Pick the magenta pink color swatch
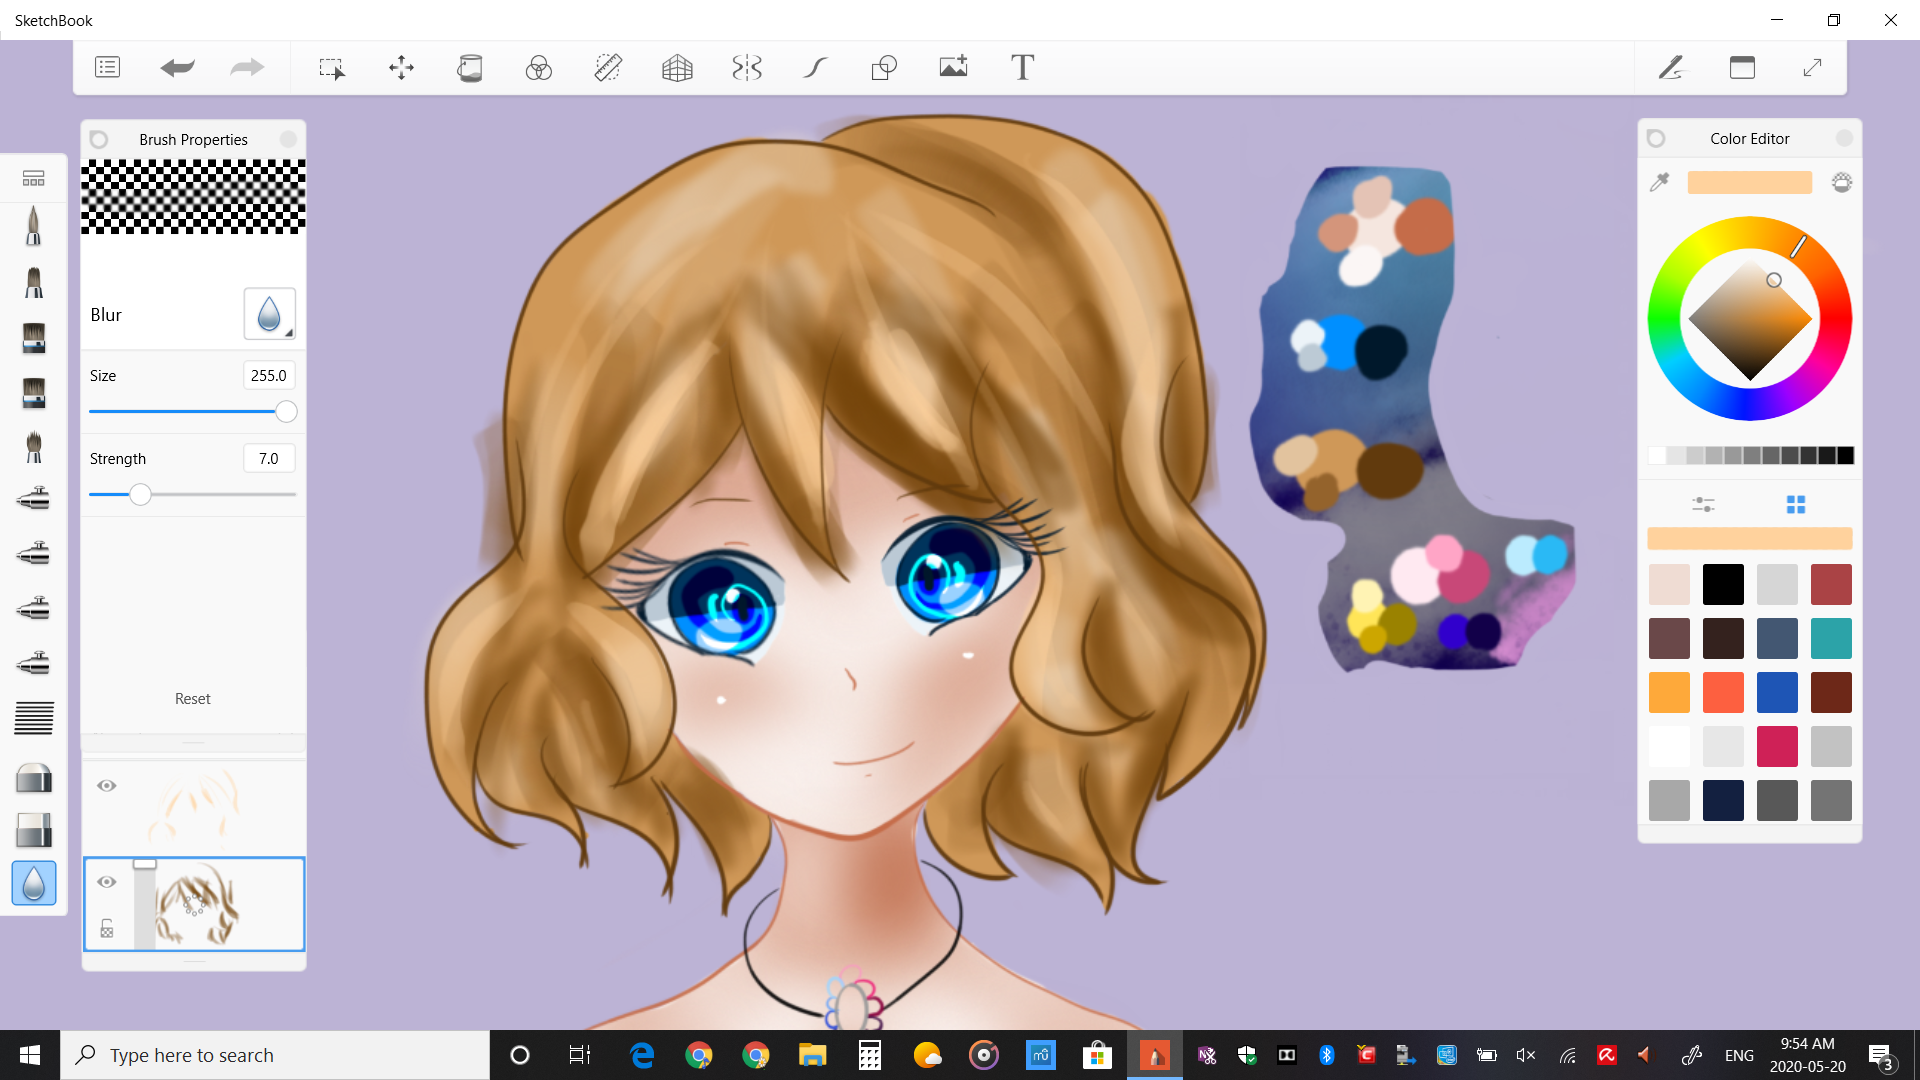Viewport: 1920px width, 1080px height. (1777, 746)
